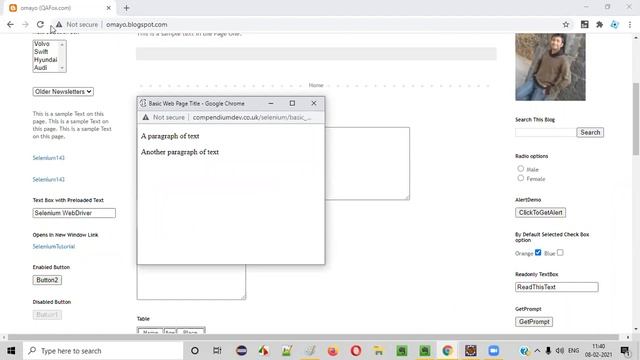Image resolution: width=640 pixels, height=360 pixels.
Task: Click the ReadThisText readonly textbox
Action: click(557, 287)
